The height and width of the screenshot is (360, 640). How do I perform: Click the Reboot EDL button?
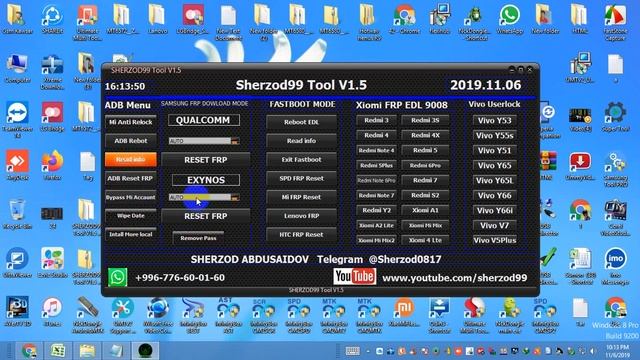[301, 122]
